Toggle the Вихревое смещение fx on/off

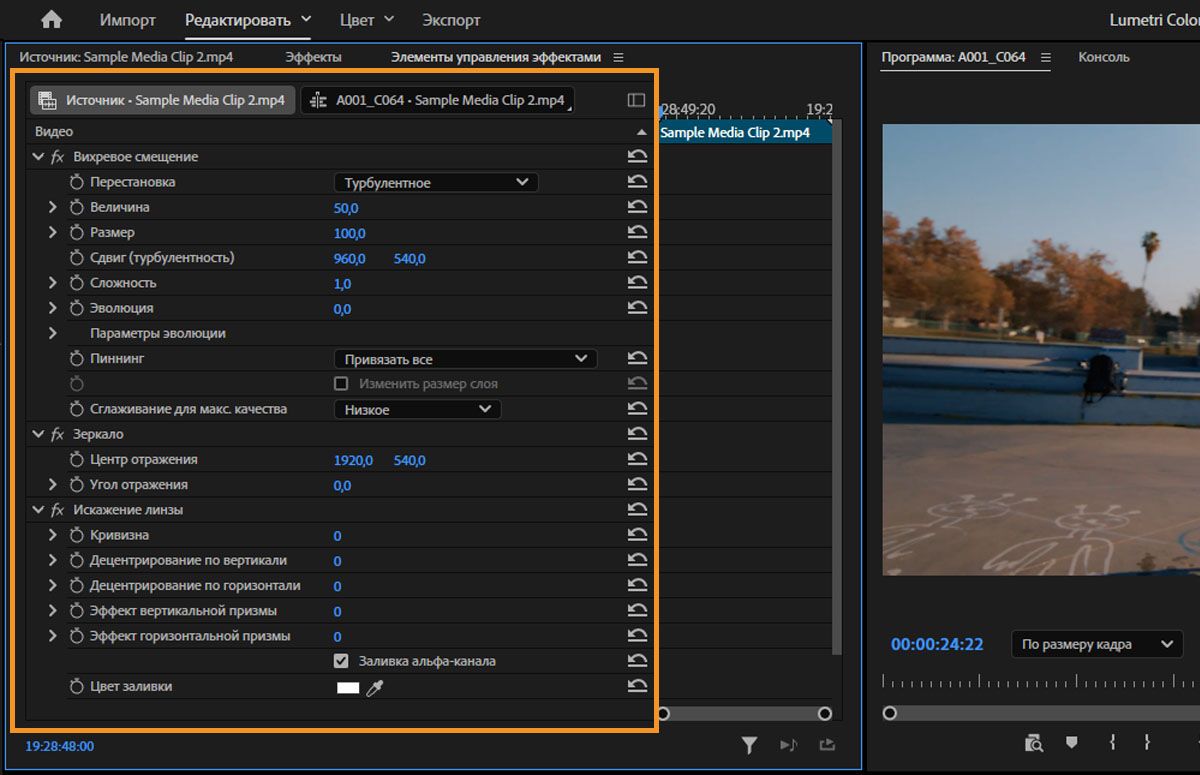[57, 157]
